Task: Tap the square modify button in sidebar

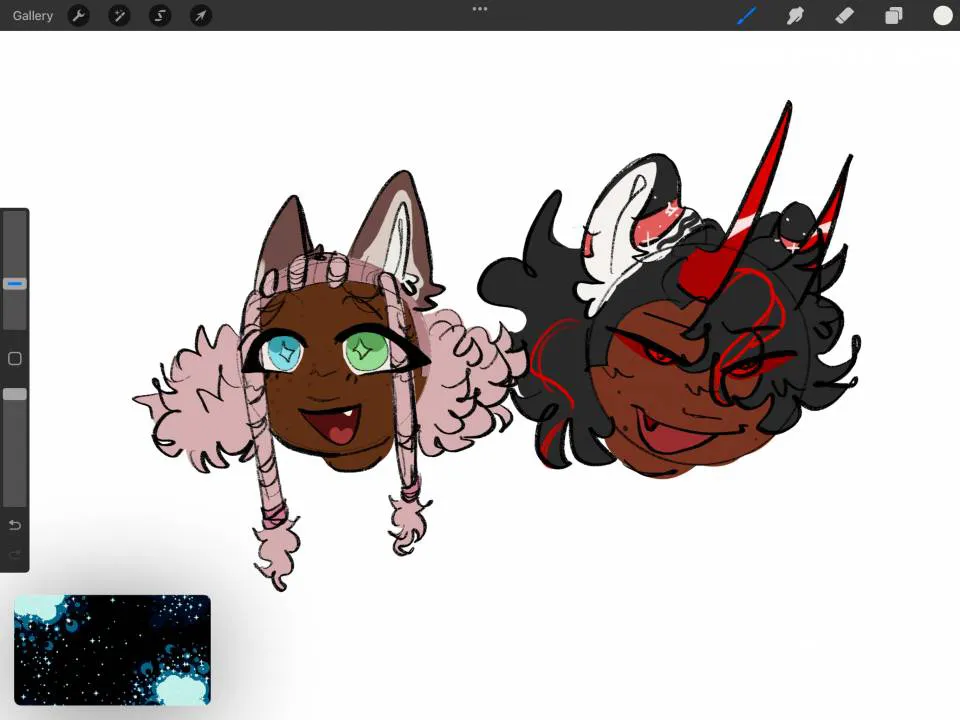Action: point(15,359)
